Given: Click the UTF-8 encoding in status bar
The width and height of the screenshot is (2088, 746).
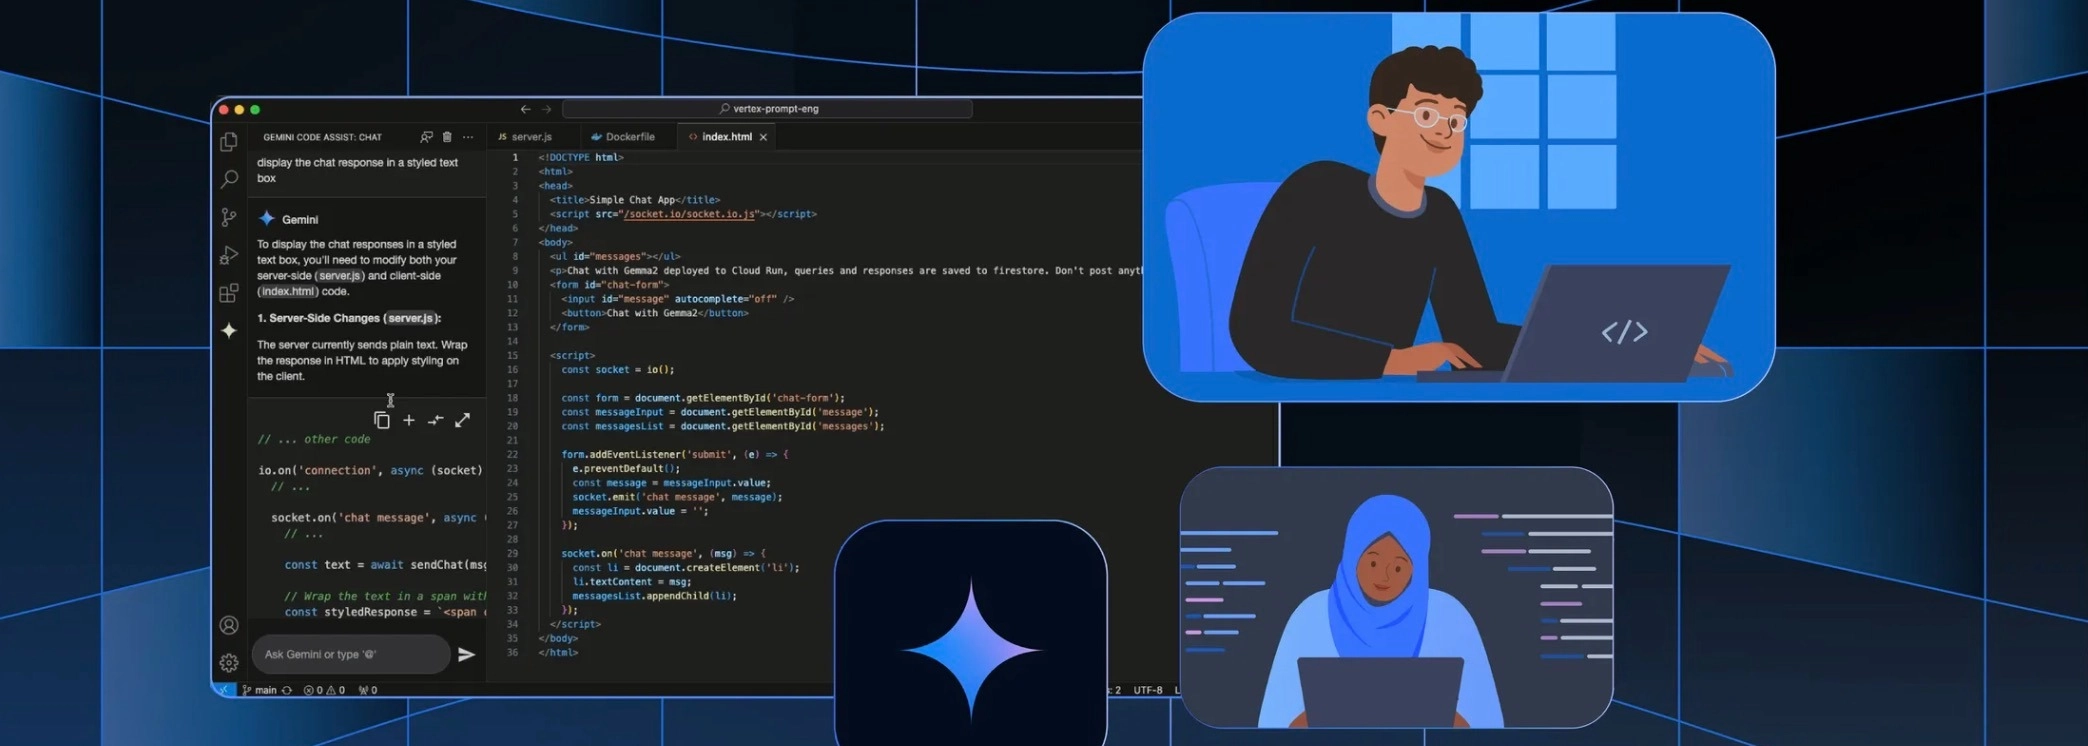Looking at the screenshot, I should coord(1148,690).
